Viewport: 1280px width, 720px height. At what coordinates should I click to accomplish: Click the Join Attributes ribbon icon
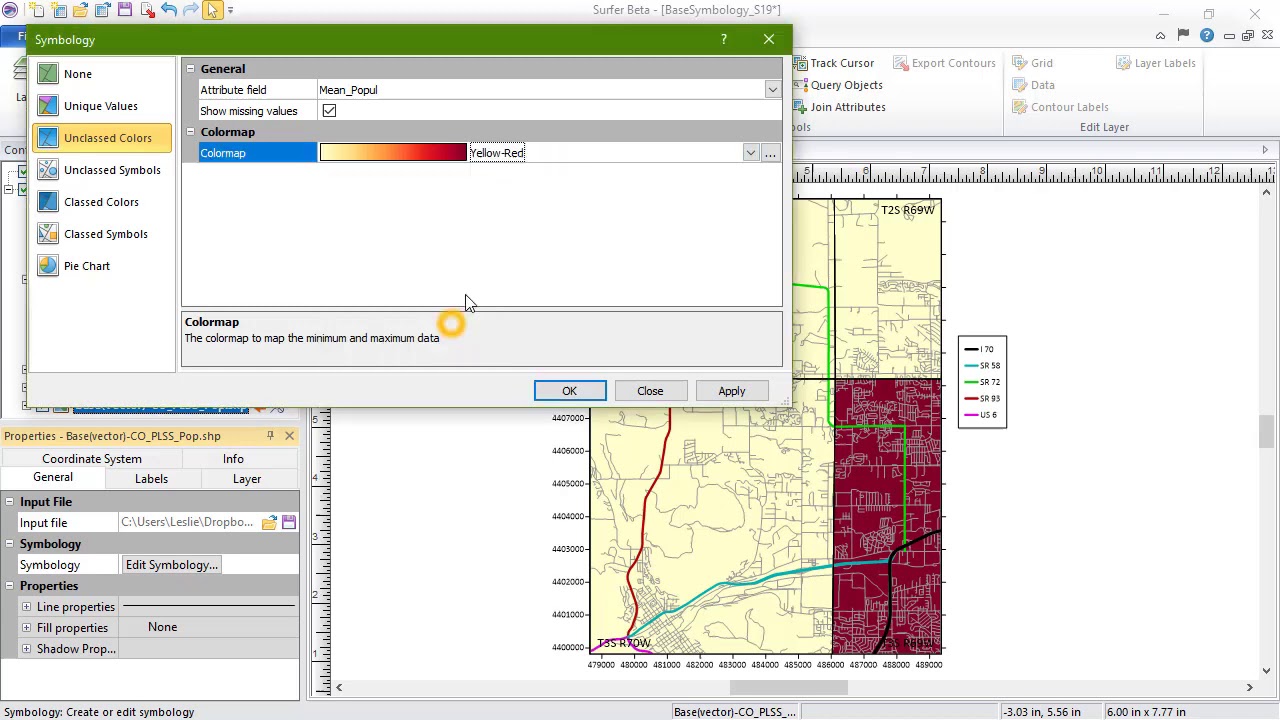tap(801, 107)
